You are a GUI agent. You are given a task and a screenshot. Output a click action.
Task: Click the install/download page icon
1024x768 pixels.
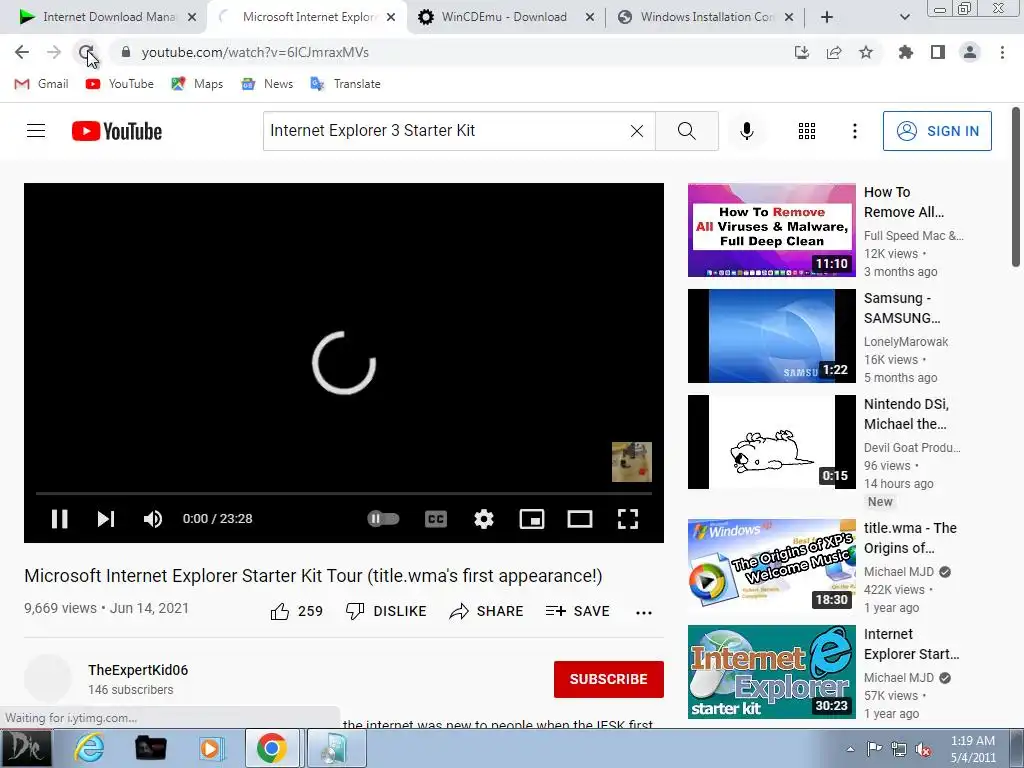(x=801, y=52)
